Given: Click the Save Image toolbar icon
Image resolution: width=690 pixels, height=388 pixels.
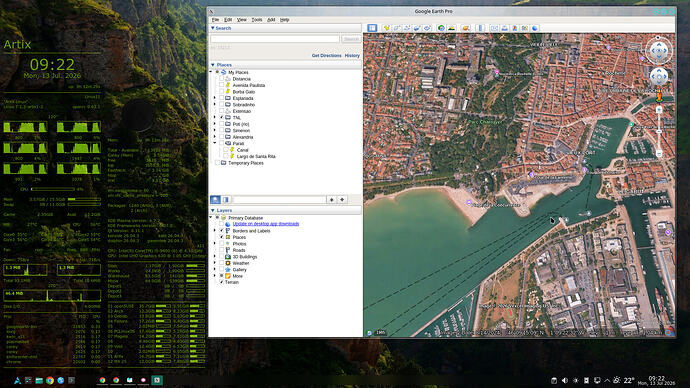Looking at the screenshot, I should (515, 28).
